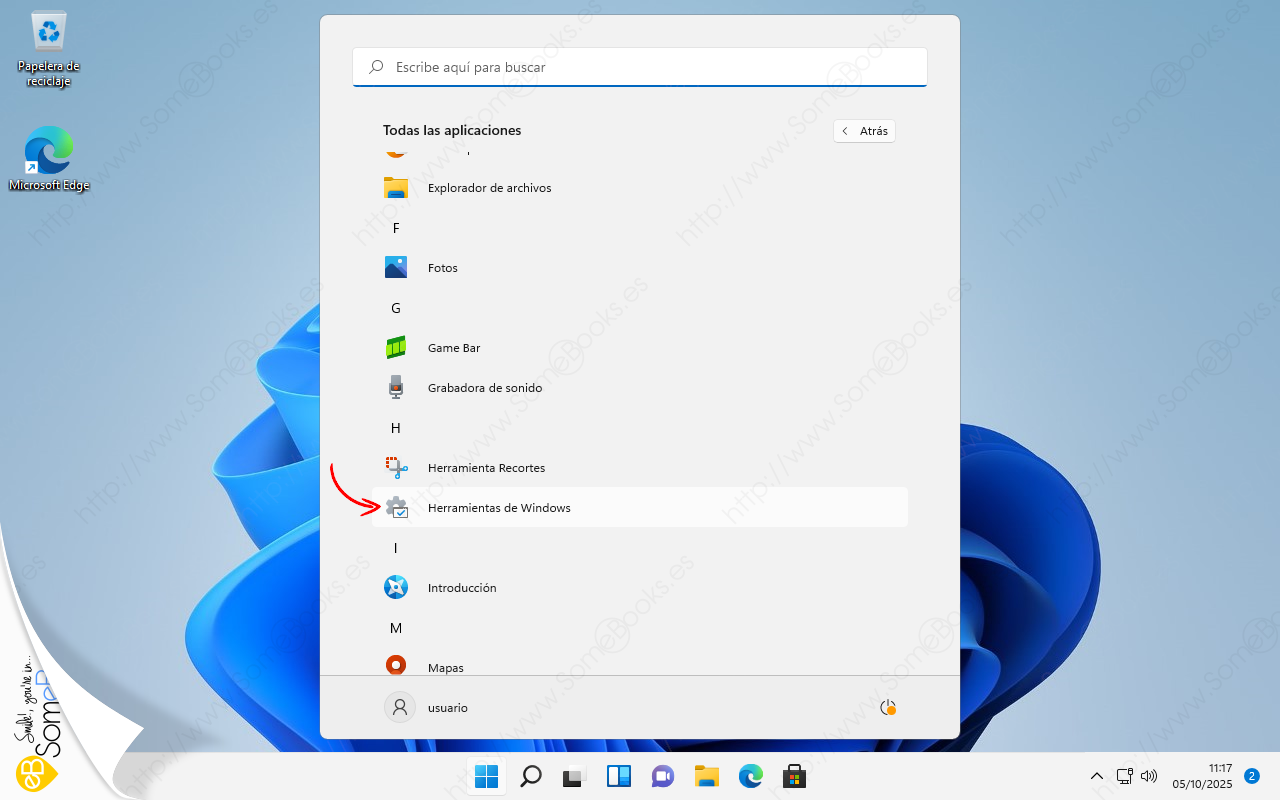Open the usuario account menu
The height and width of the screenshot is (800, 1280).
tap(427, 707)
